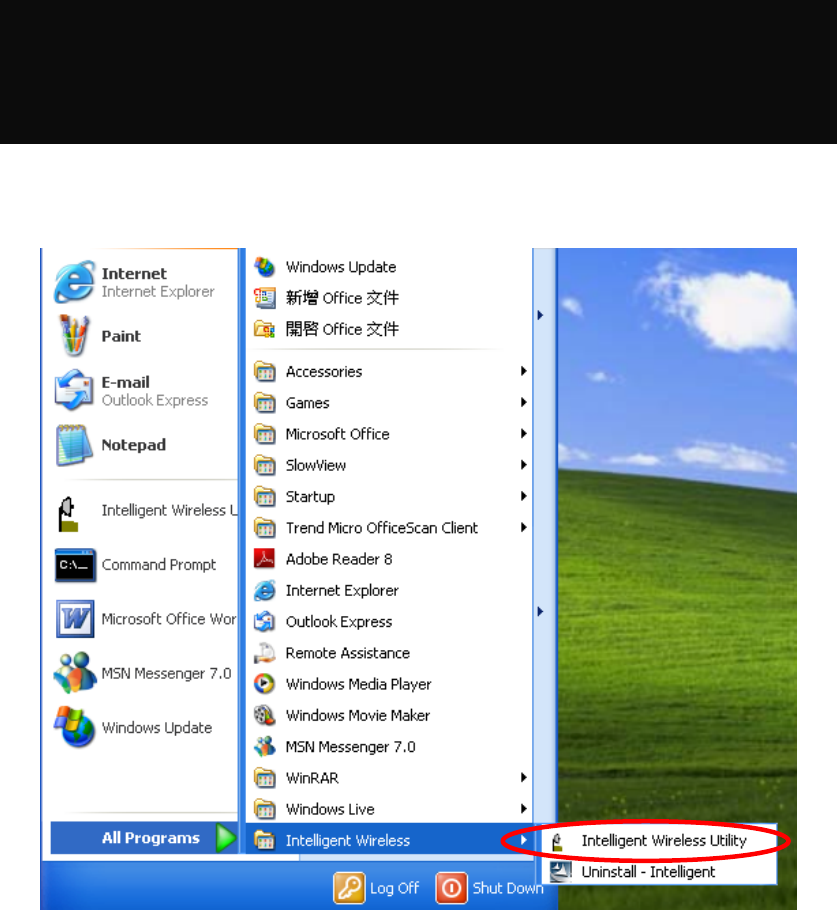Viewport: 837px width, 910px height.
Task: Click Internet Explorer icon in All Programs list
Action: [x=265, y=590]
